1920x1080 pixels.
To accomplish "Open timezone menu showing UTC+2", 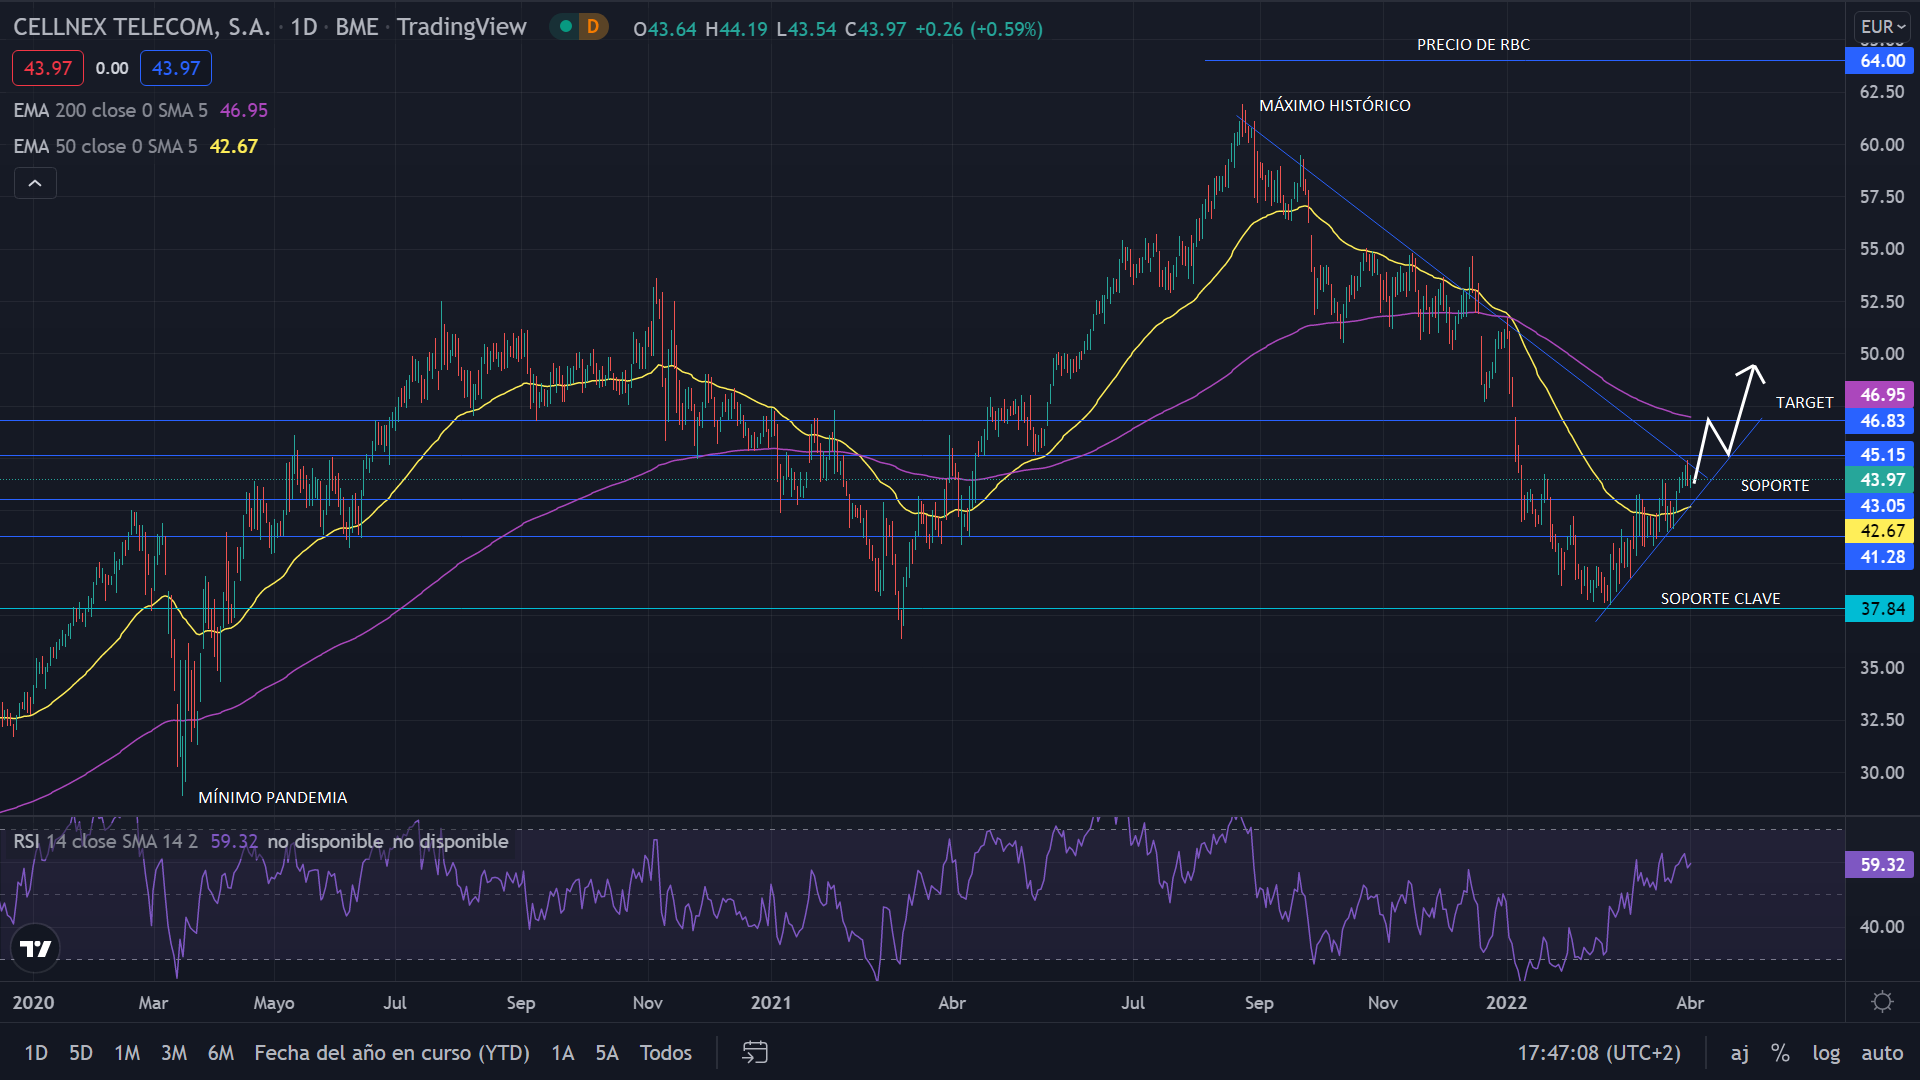I will pos(1599,1052).
